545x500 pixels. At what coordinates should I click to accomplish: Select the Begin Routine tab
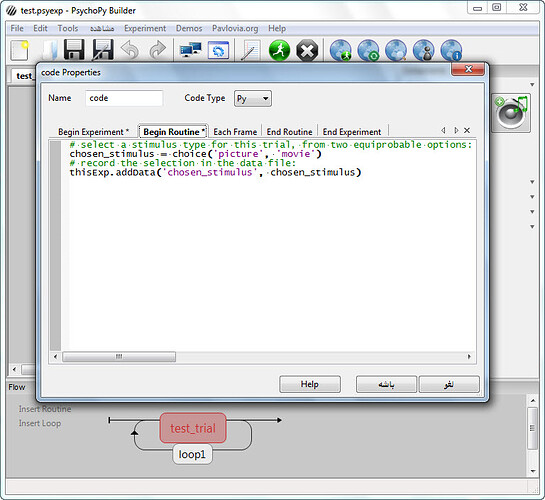click(173, 132)
